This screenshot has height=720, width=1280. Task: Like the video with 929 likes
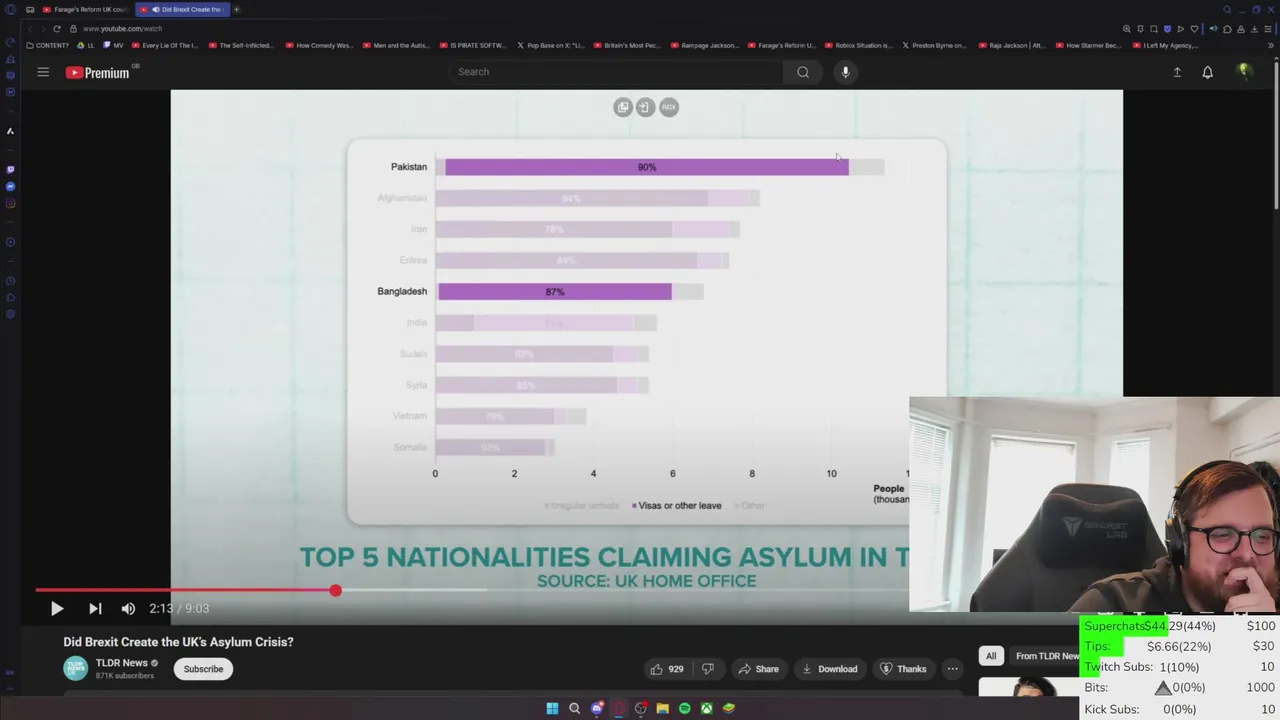[x=667, y=669]
